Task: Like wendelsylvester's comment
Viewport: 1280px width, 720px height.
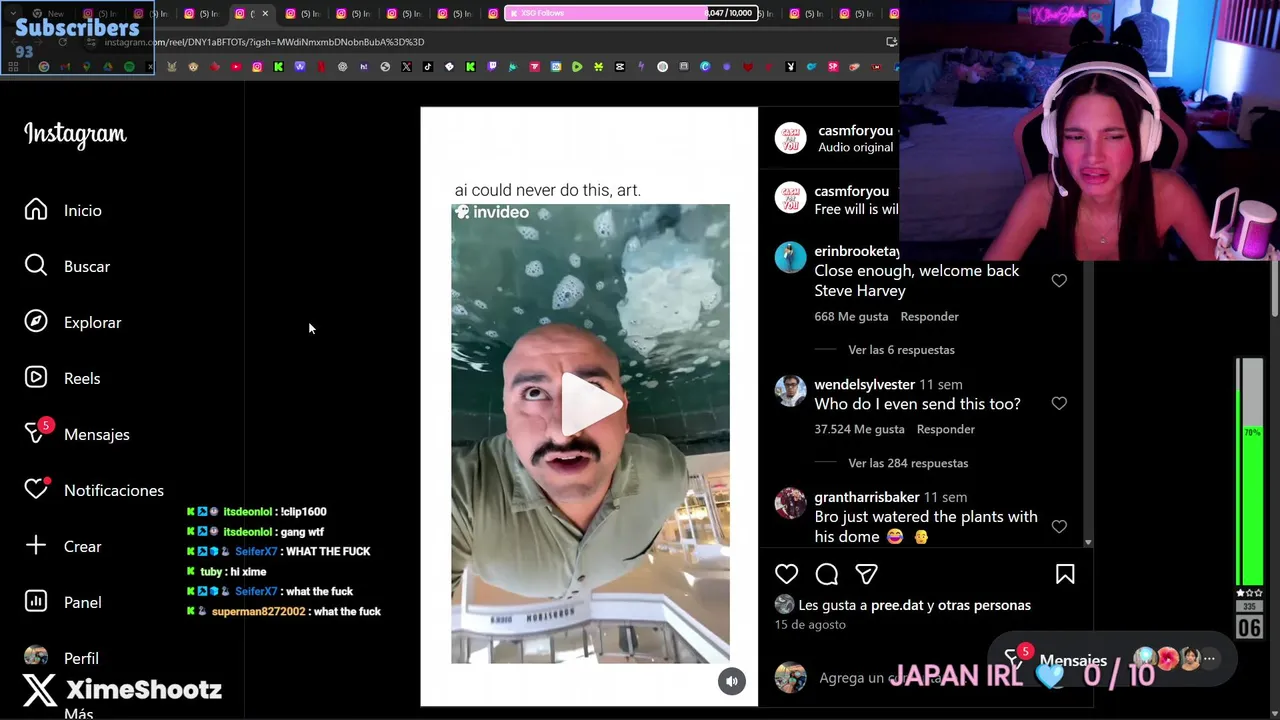Action: [x=1059, y=403]
